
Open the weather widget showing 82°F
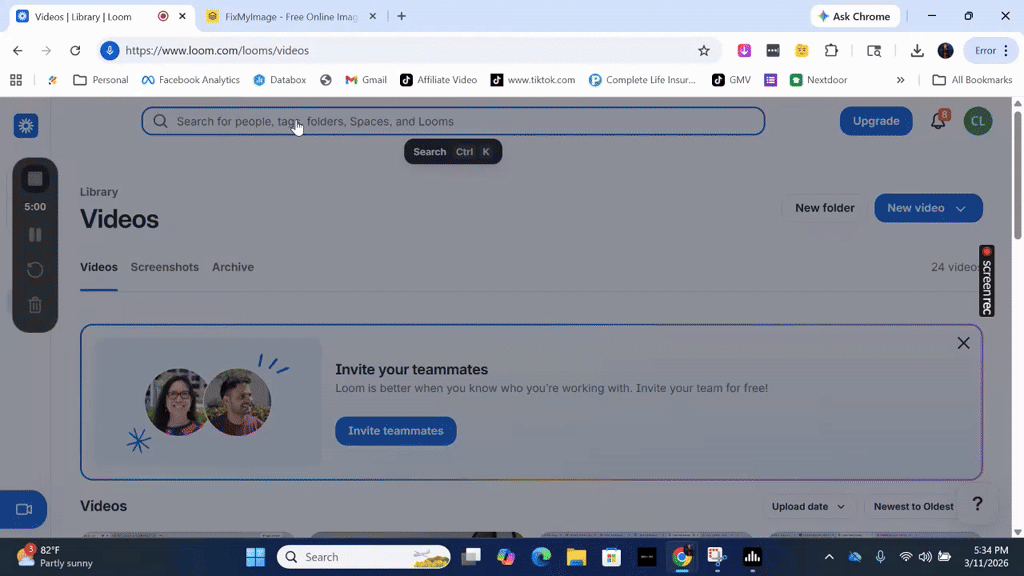[x=55, y=556]
